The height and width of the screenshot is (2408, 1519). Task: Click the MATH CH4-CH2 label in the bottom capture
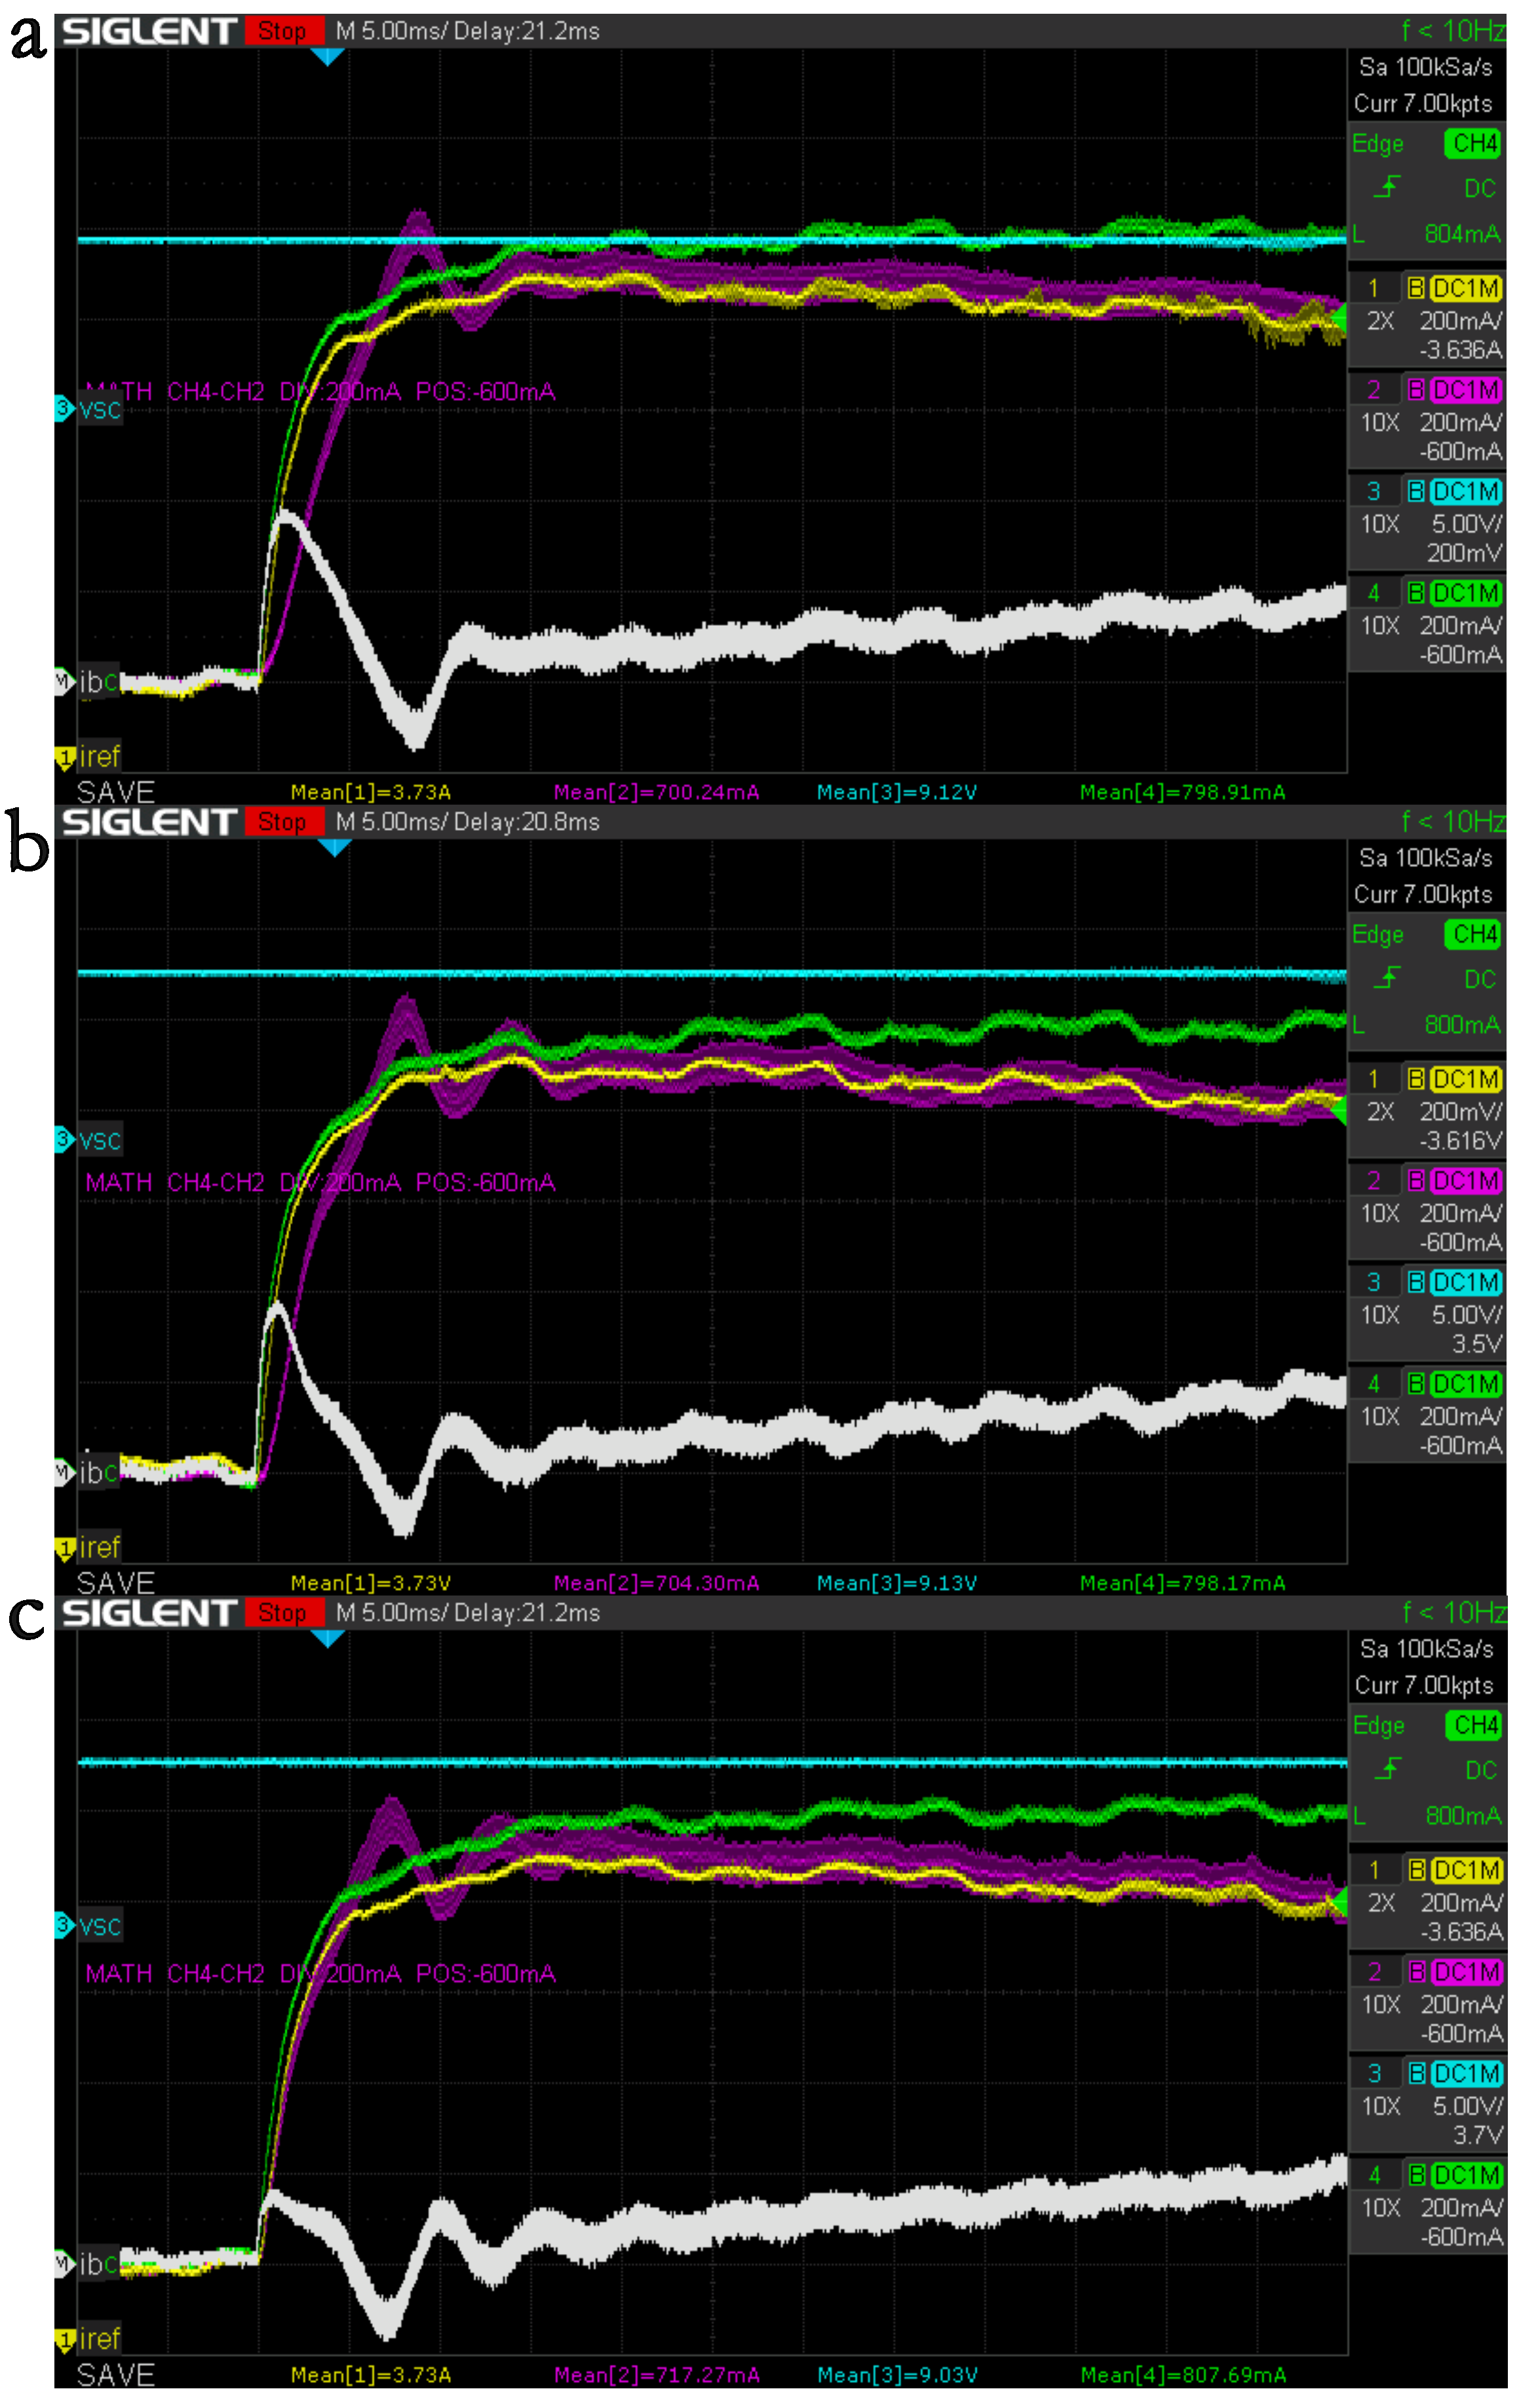(x=175, y=1973)
